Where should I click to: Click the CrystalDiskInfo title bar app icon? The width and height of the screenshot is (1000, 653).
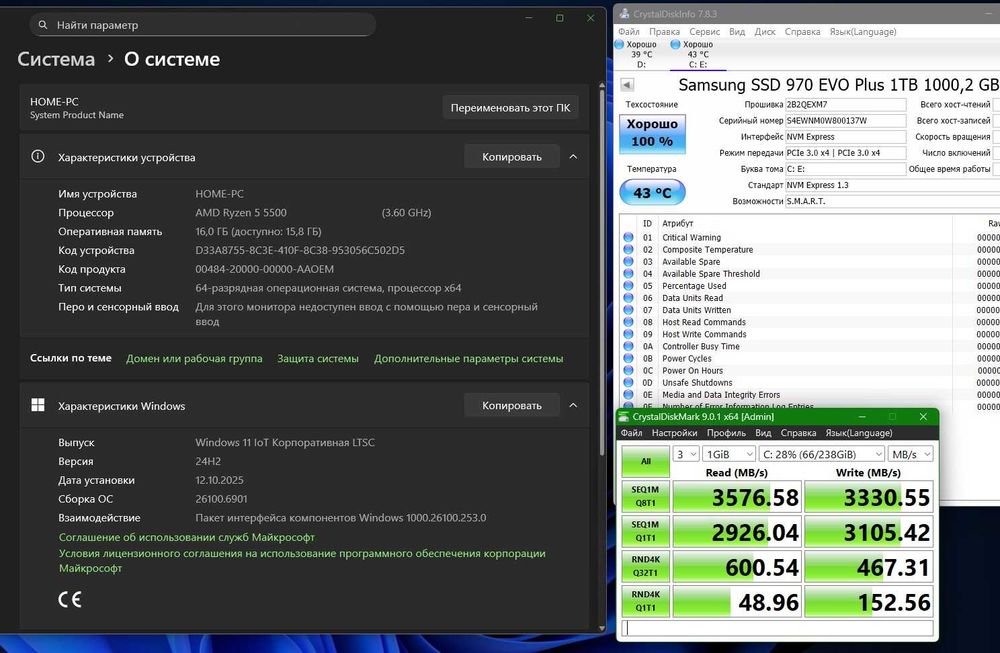pyautogui.click(x=624, y=13)
